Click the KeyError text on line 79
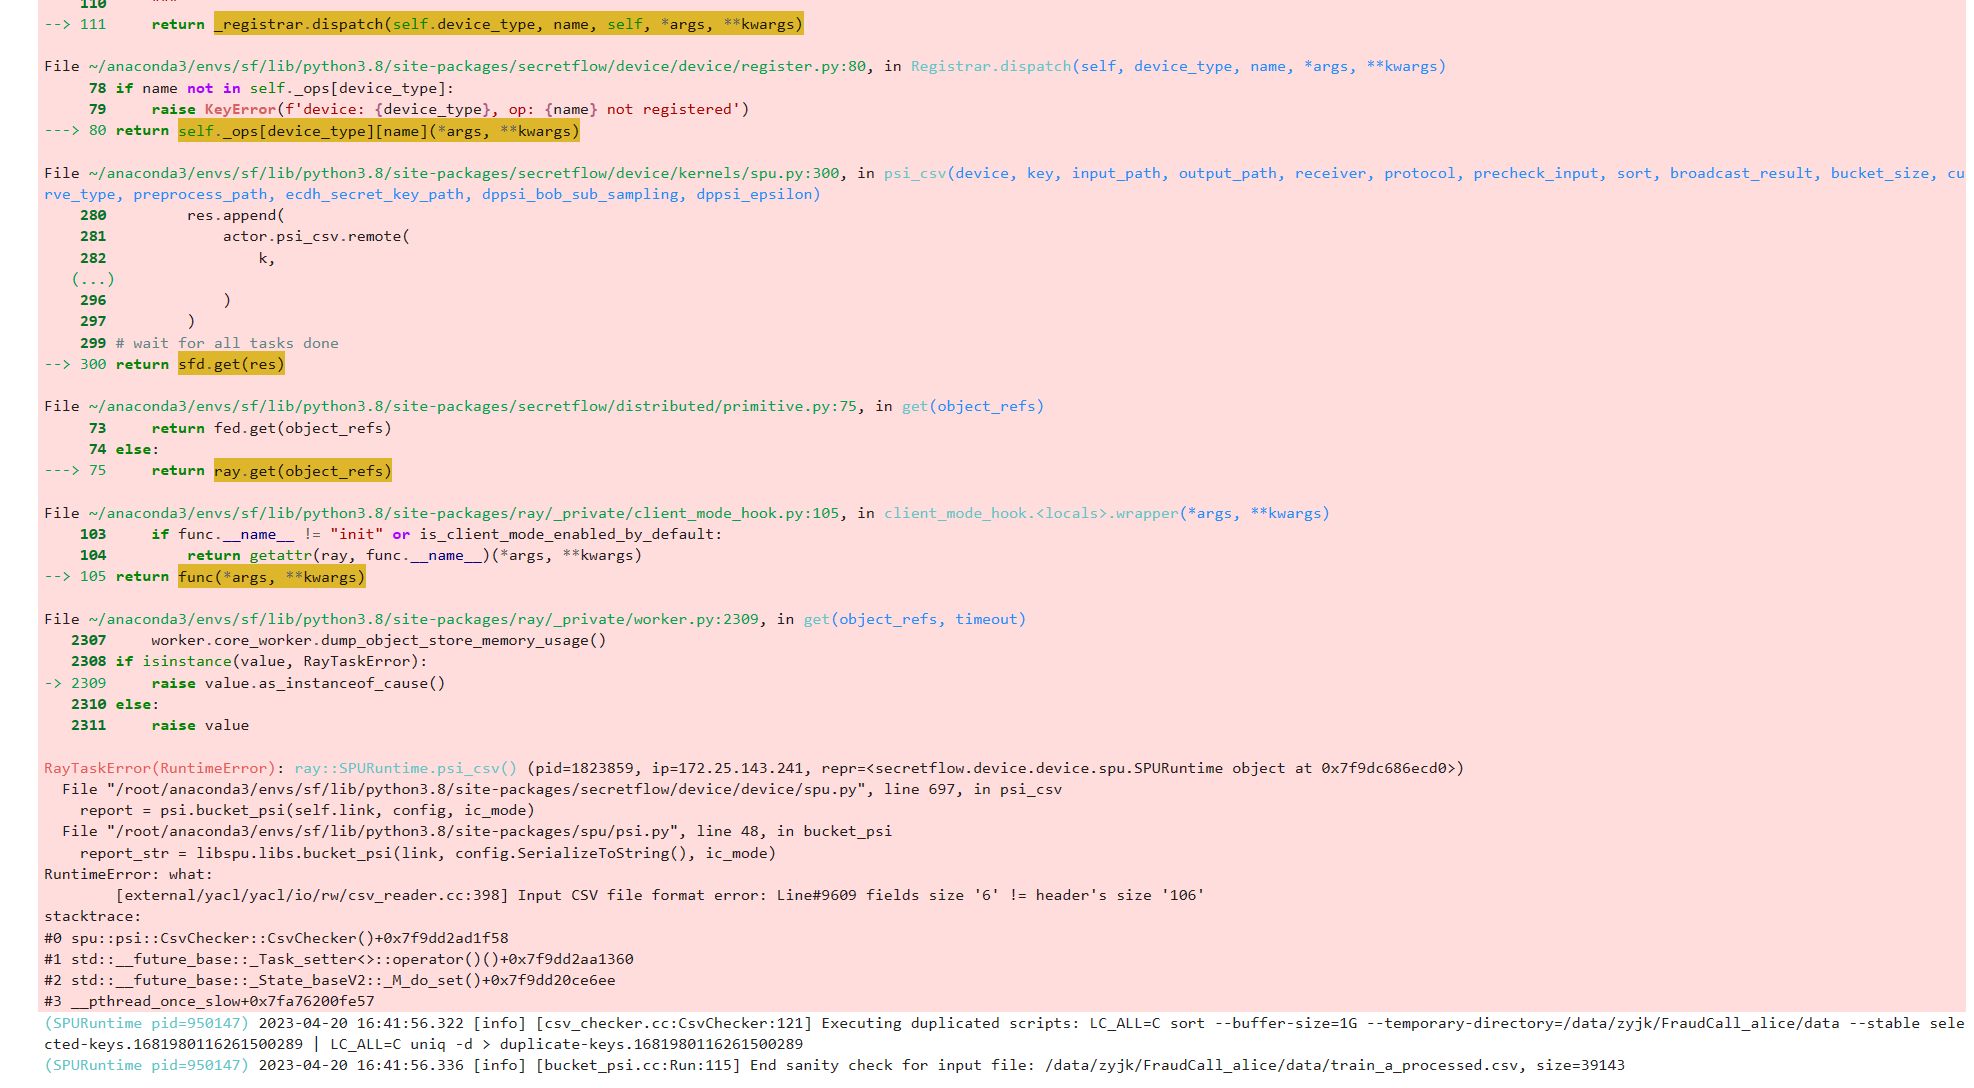 tap(240, 109)
